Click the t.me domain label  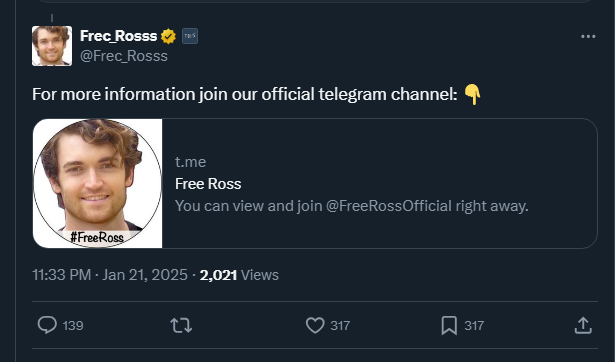click(190, 162)
